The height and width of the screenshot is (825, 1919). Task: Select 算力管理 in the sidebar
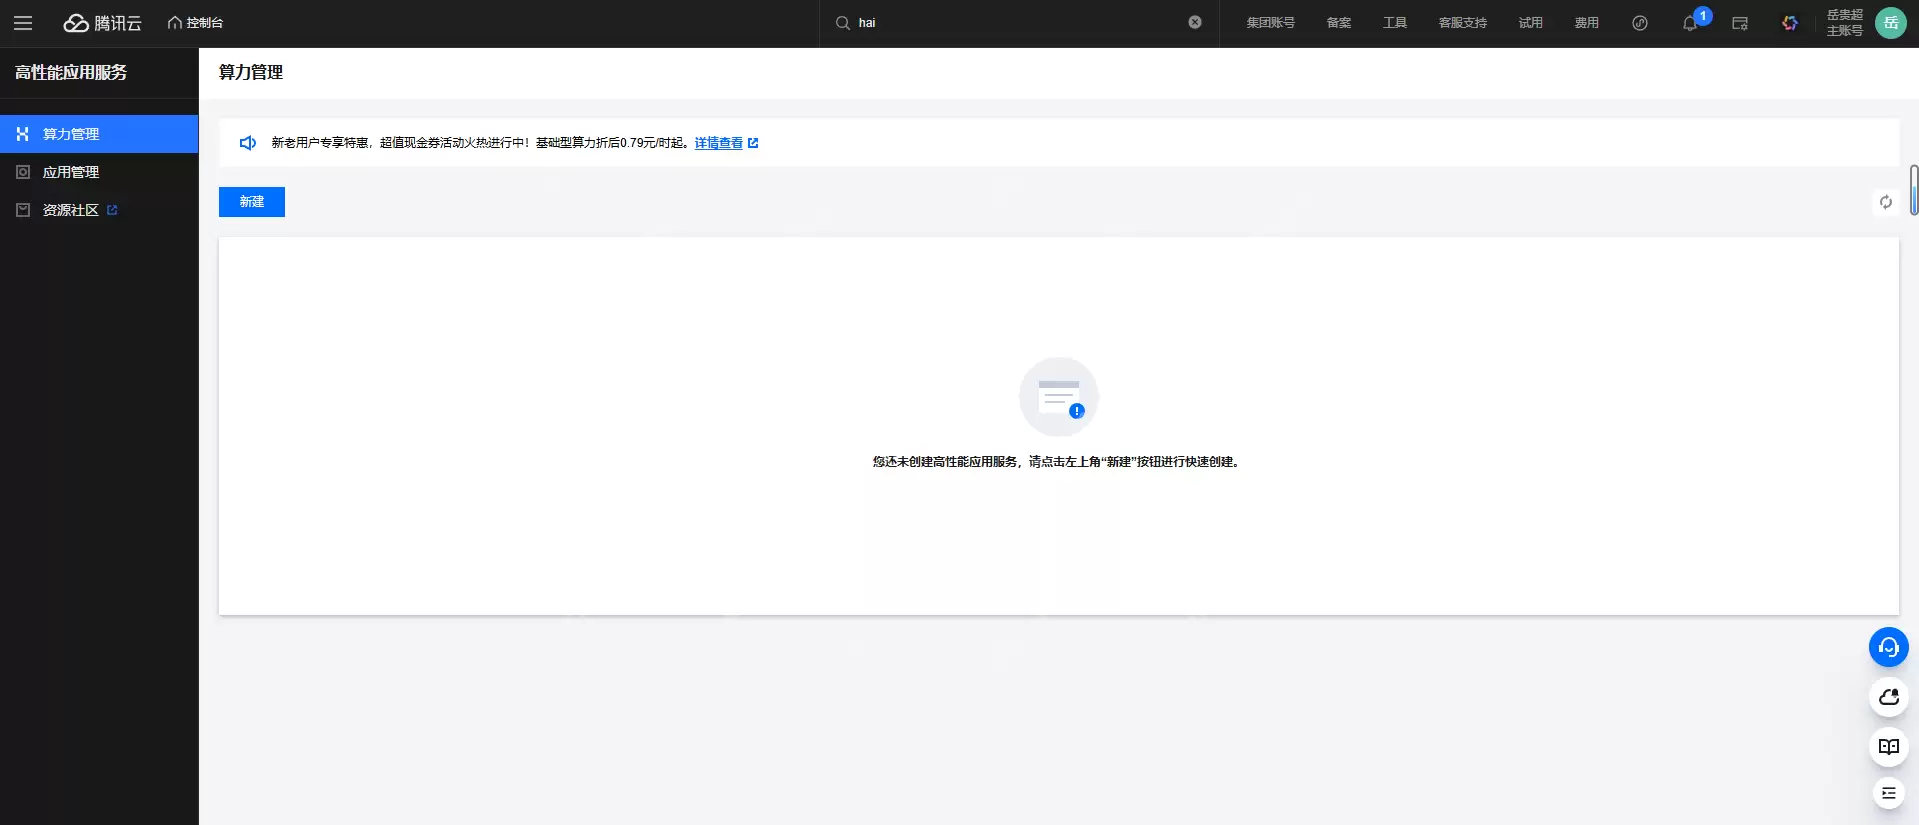click(71, 134)
